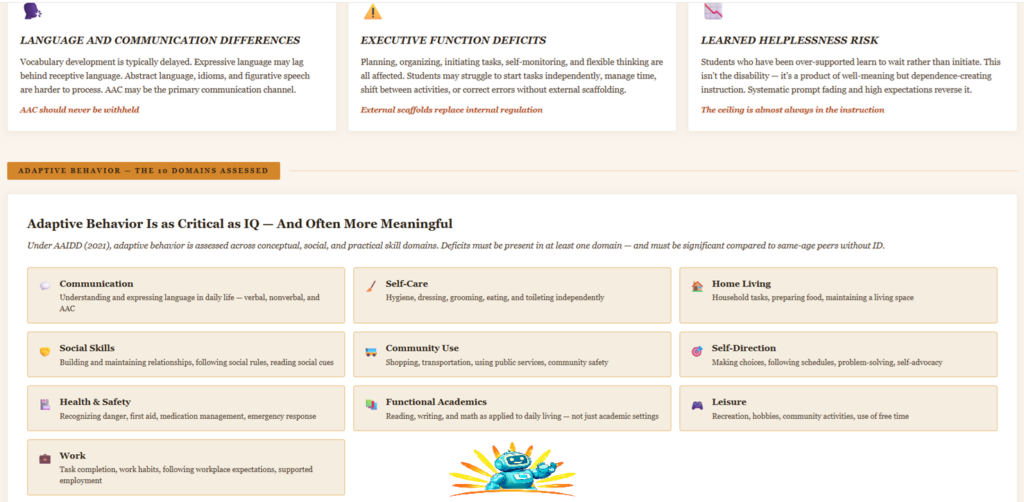Click 'Vocabulary development is typically delayed' paragraph

click(x=165, y=76)
